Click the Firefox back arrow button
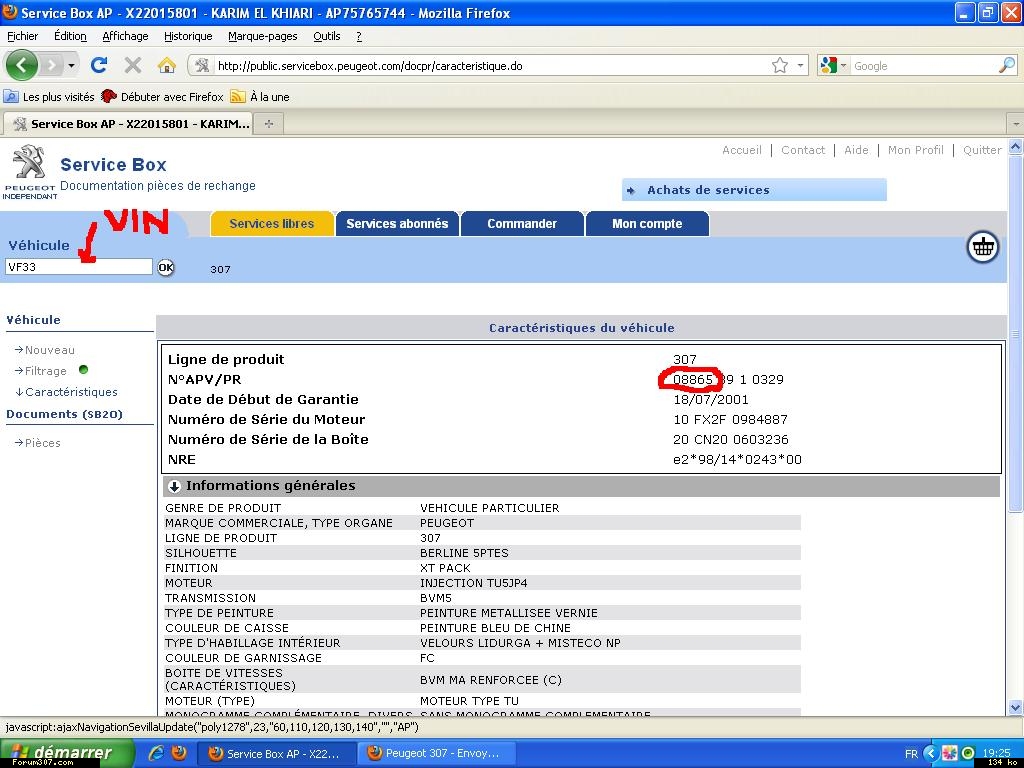The width and height of the screenshot is (1024, 768). click(21, 65)
